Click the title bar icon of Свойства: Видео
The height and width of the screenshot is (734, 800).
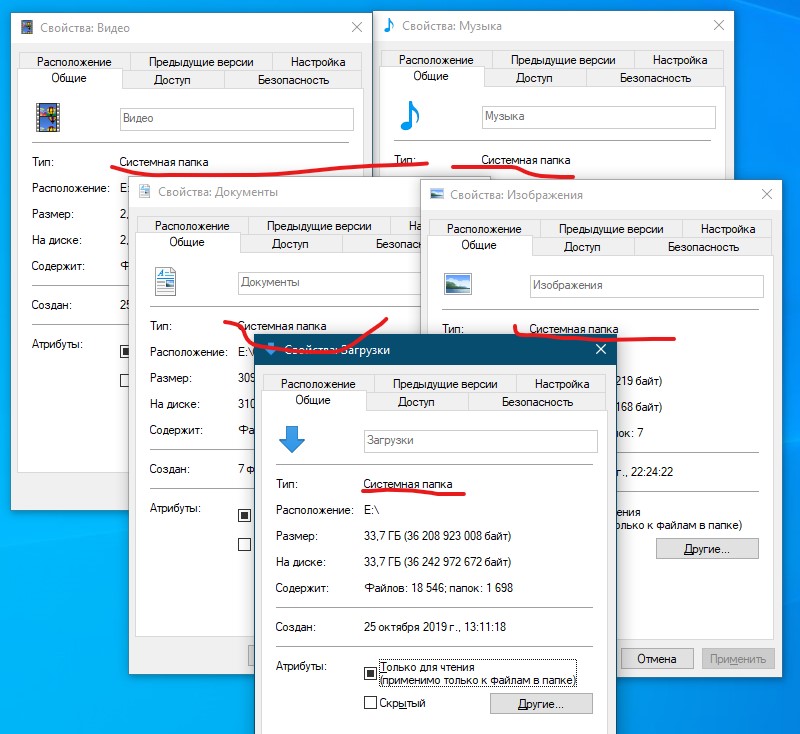27,27
